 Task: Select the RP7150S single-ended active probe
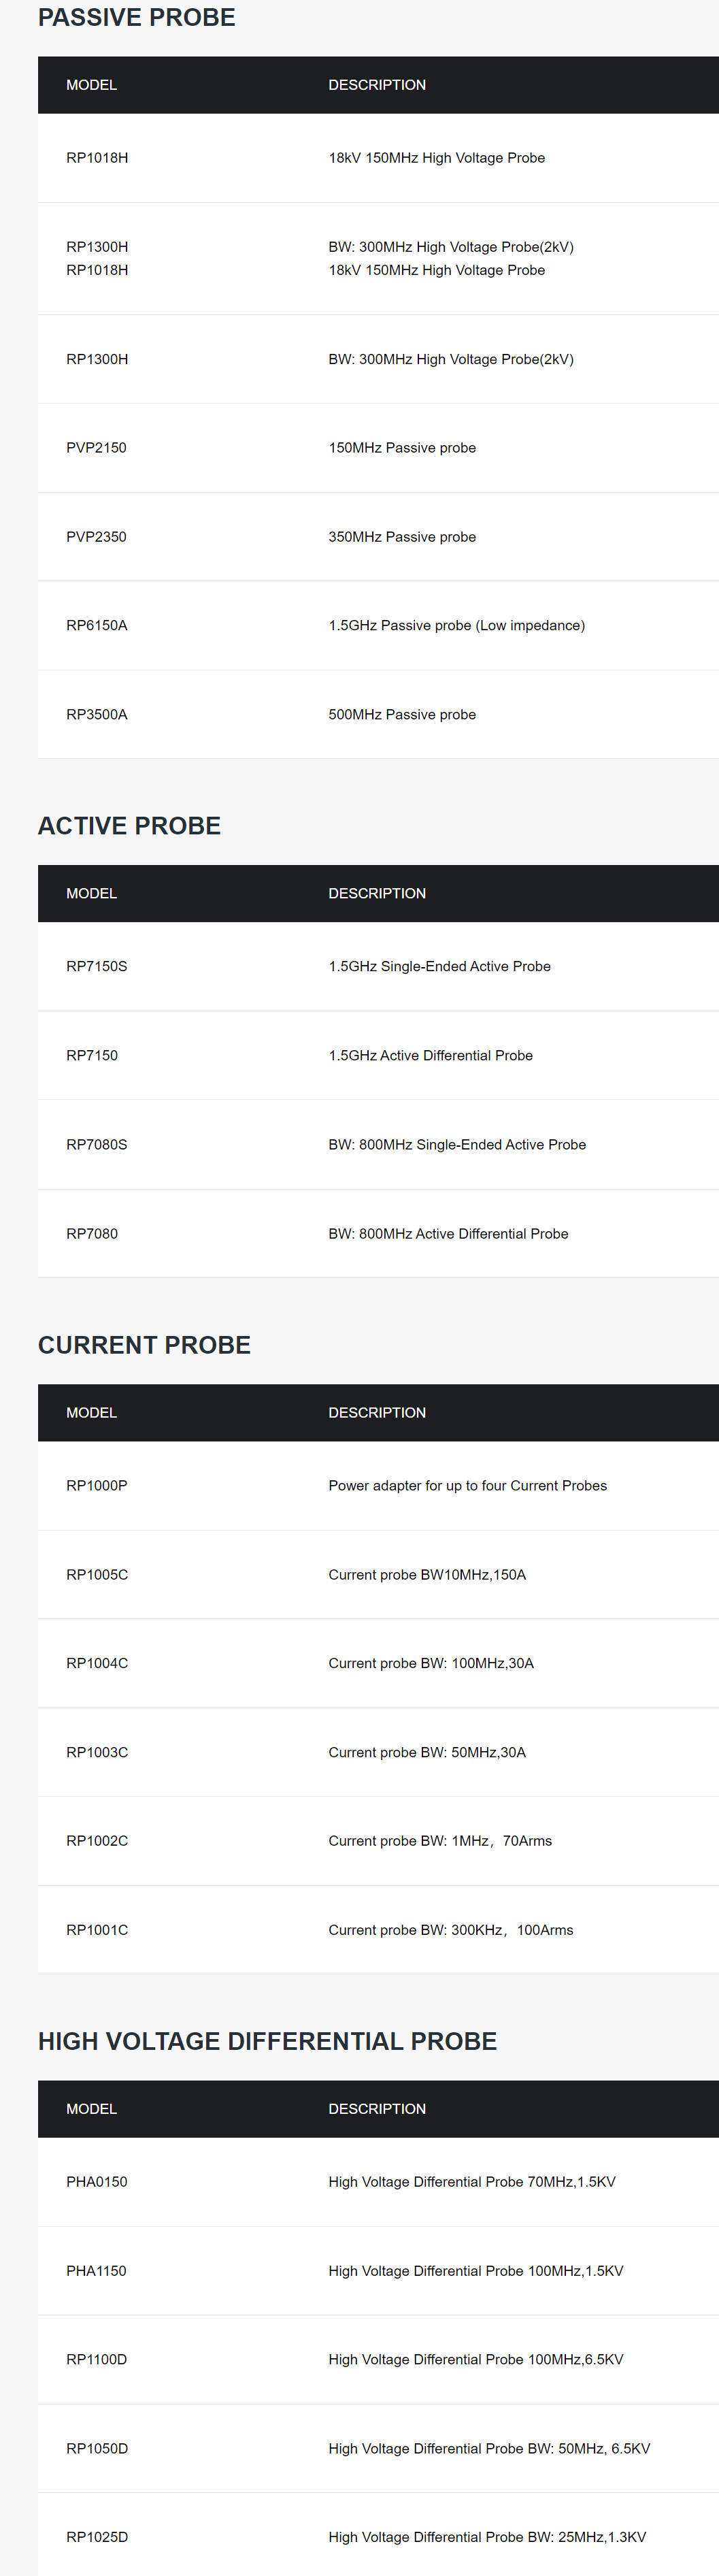point(378,967)
